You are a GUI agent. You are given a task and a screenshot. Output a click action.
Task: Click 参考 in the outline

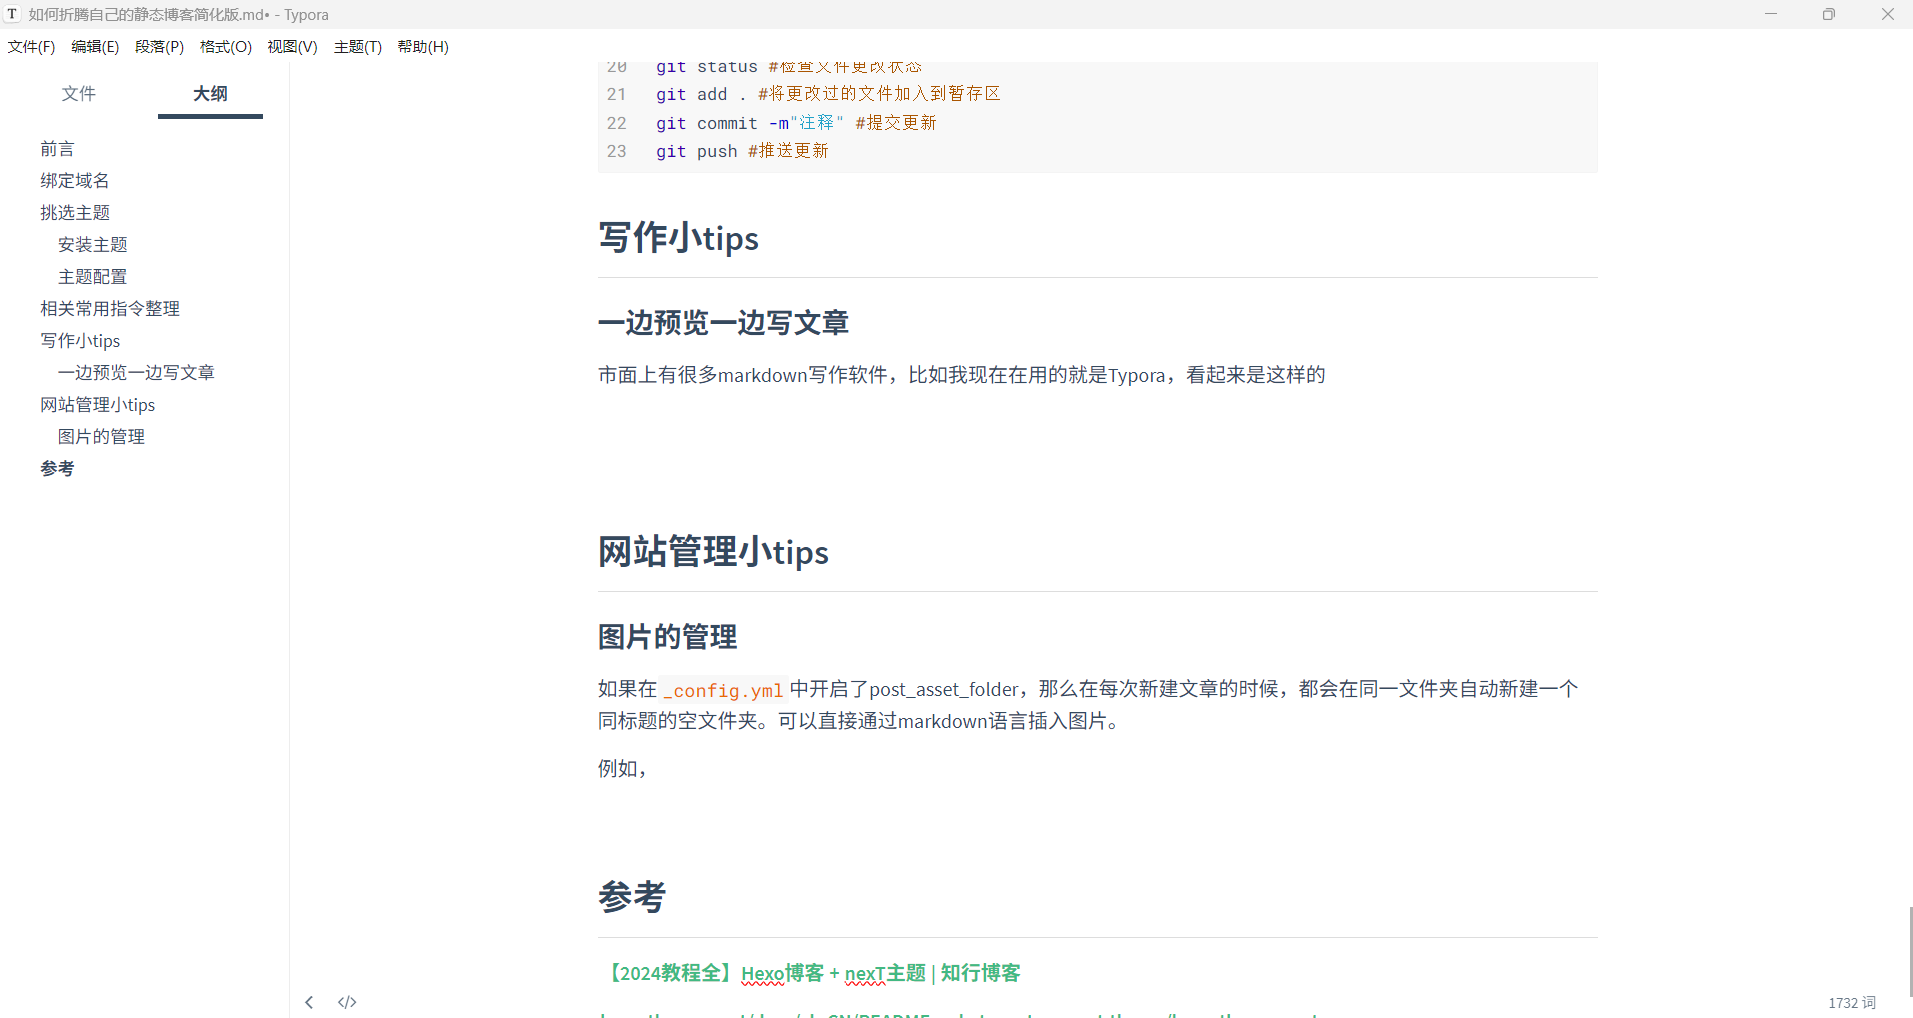[57, 469]
